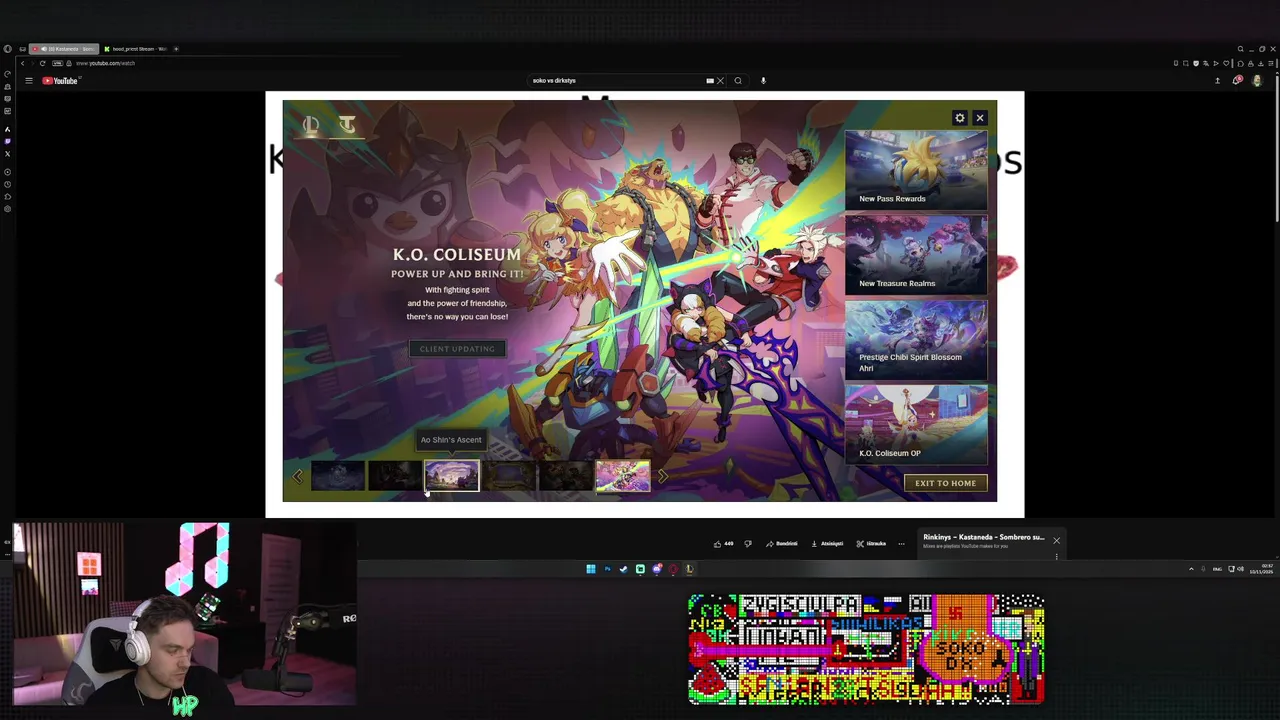The width and height of the screenshot is (1280, 720).
Task: Open browser sidebar settings gear at bottom
Action: (x=7, y=208)
